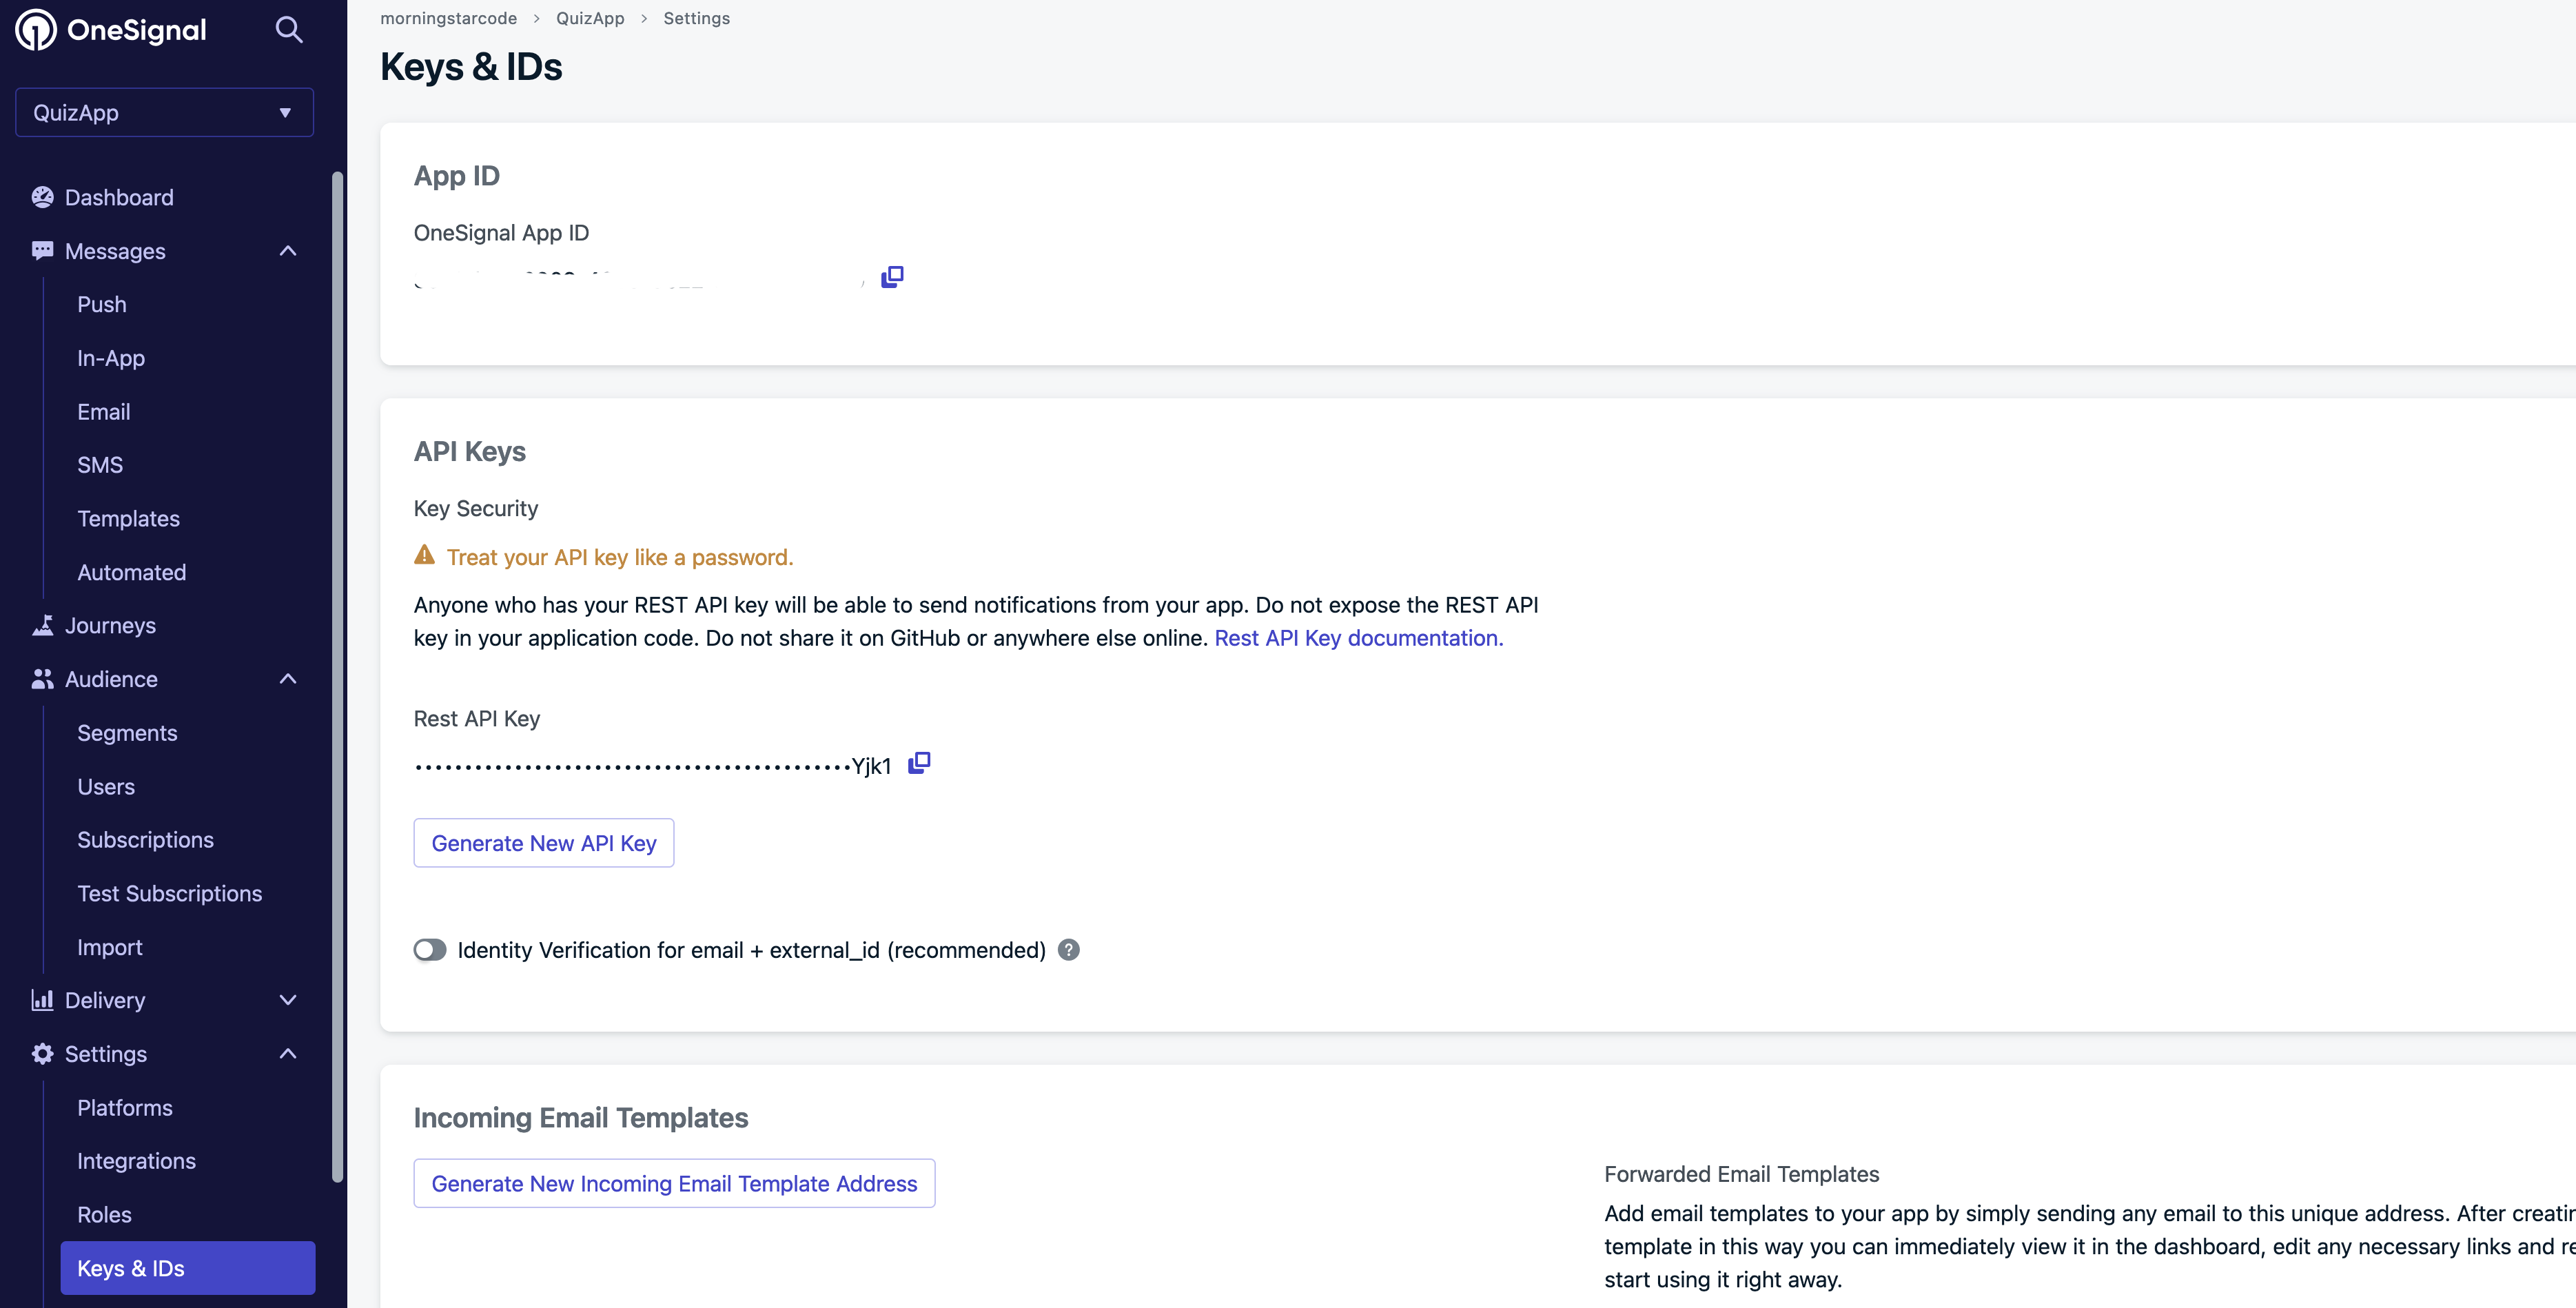Copy the OneSignal App ID

[x=892, y=277]
